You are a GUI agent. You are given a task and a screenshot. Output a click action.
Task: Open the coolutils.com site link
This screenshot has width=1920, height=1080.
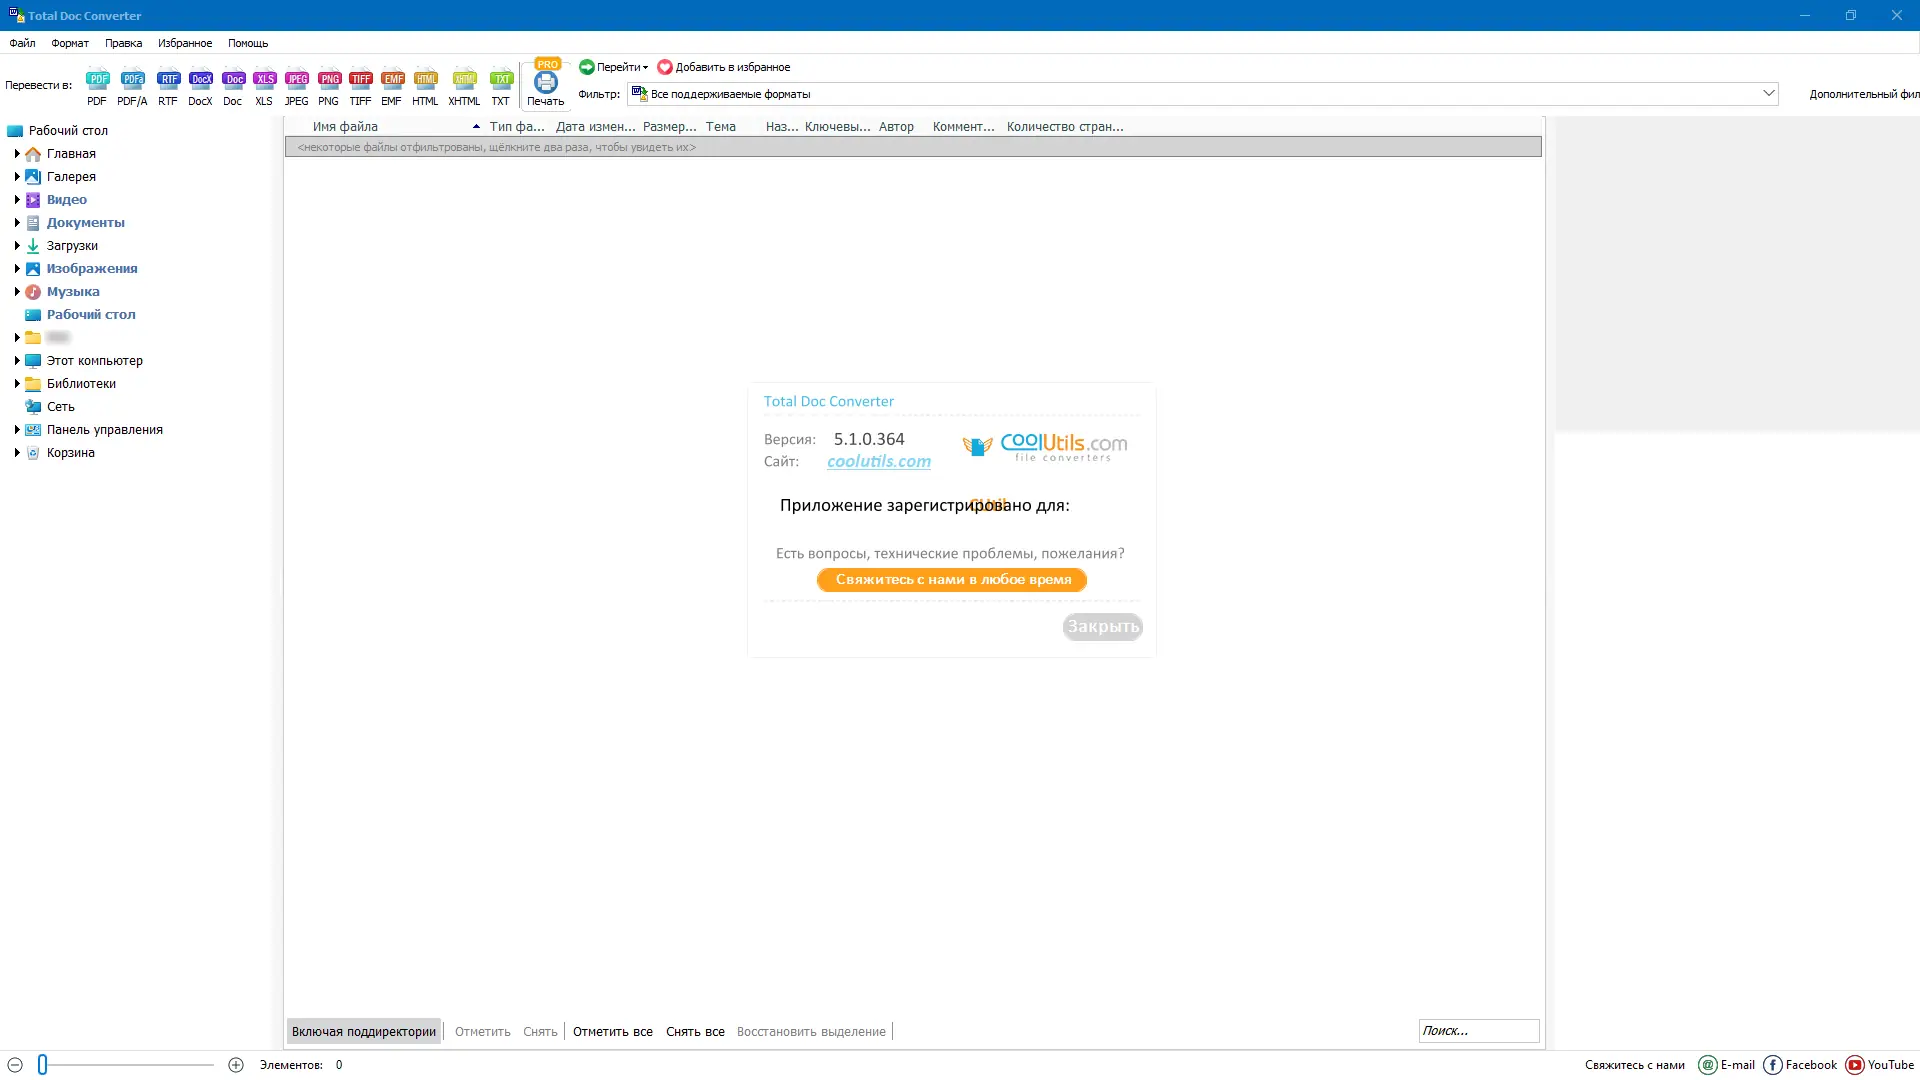tap(878, 461)
